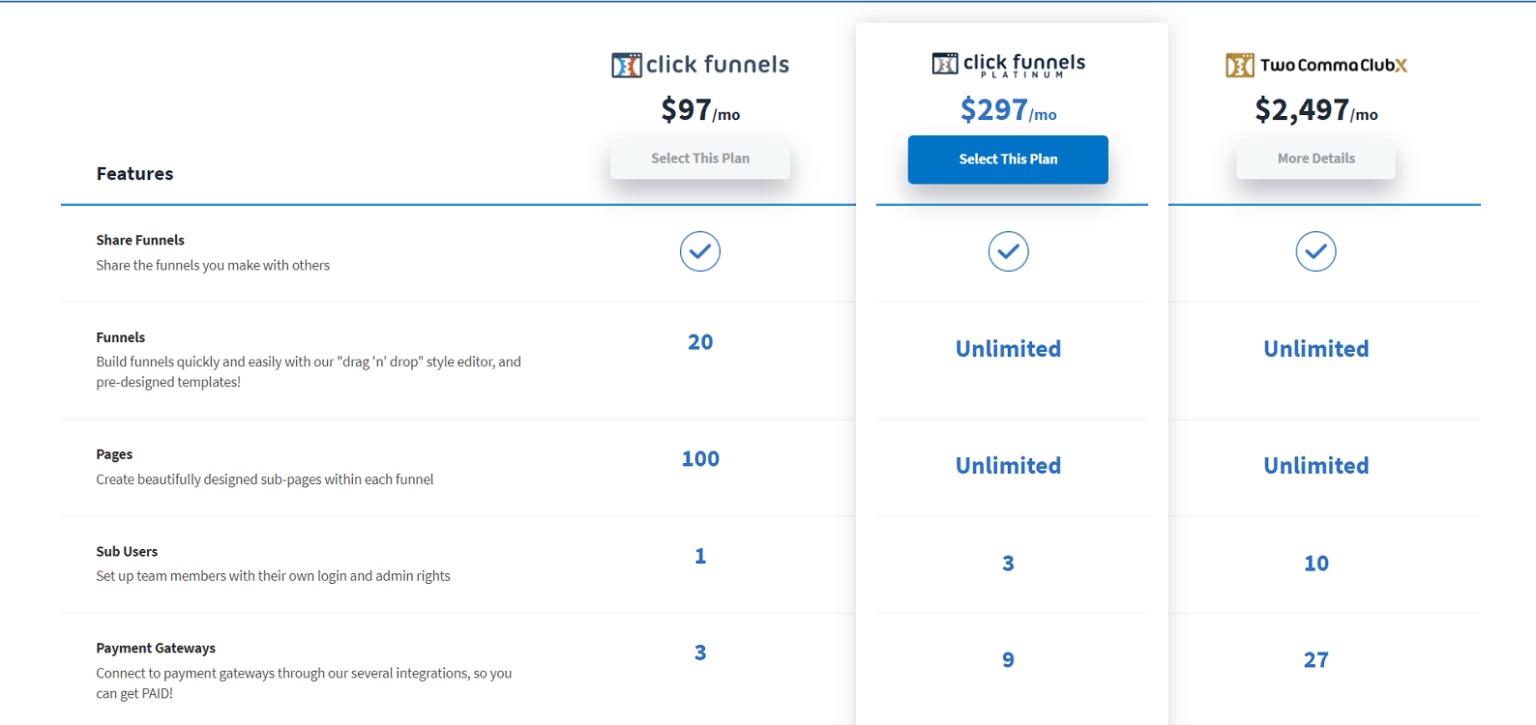Click the Features column header
Image resolution: width=1536 pixels, height=725 pixels.
pos(135,174)
